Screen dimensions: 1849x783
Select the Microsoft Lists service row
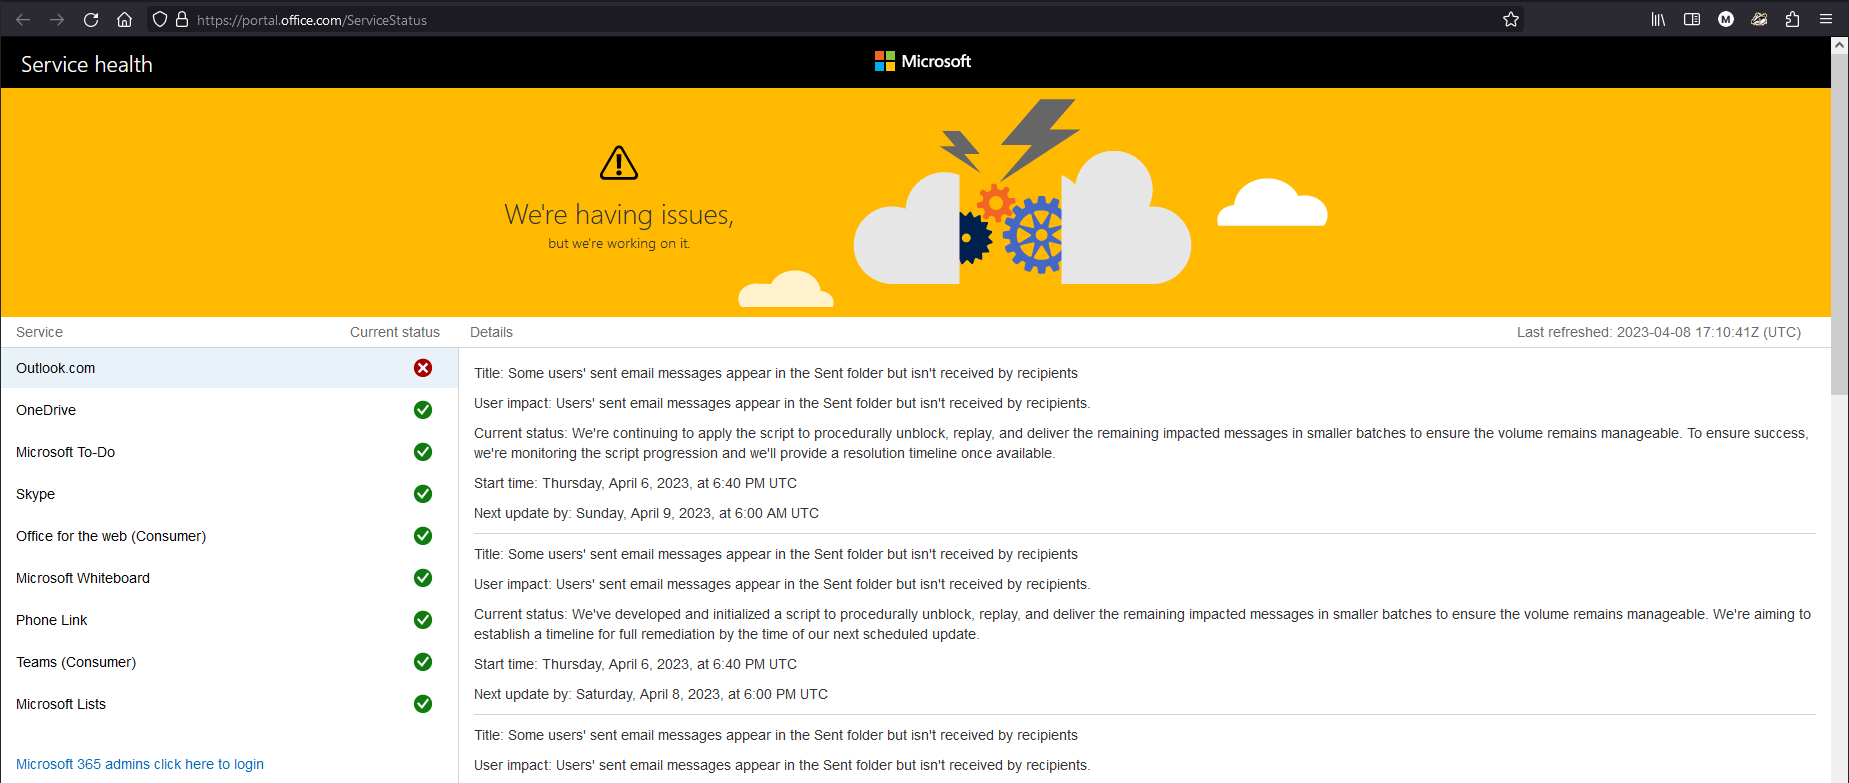229,704
